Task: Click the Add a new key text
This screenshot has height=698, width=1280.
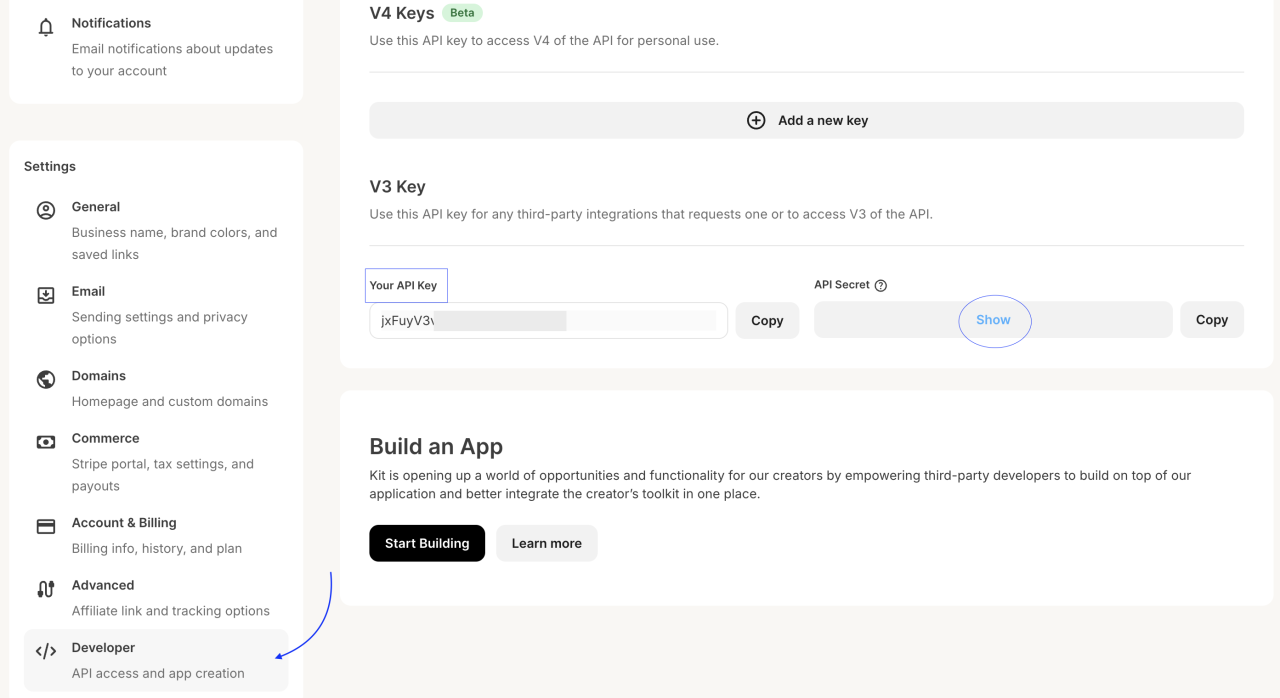Action: click(823, 120)
